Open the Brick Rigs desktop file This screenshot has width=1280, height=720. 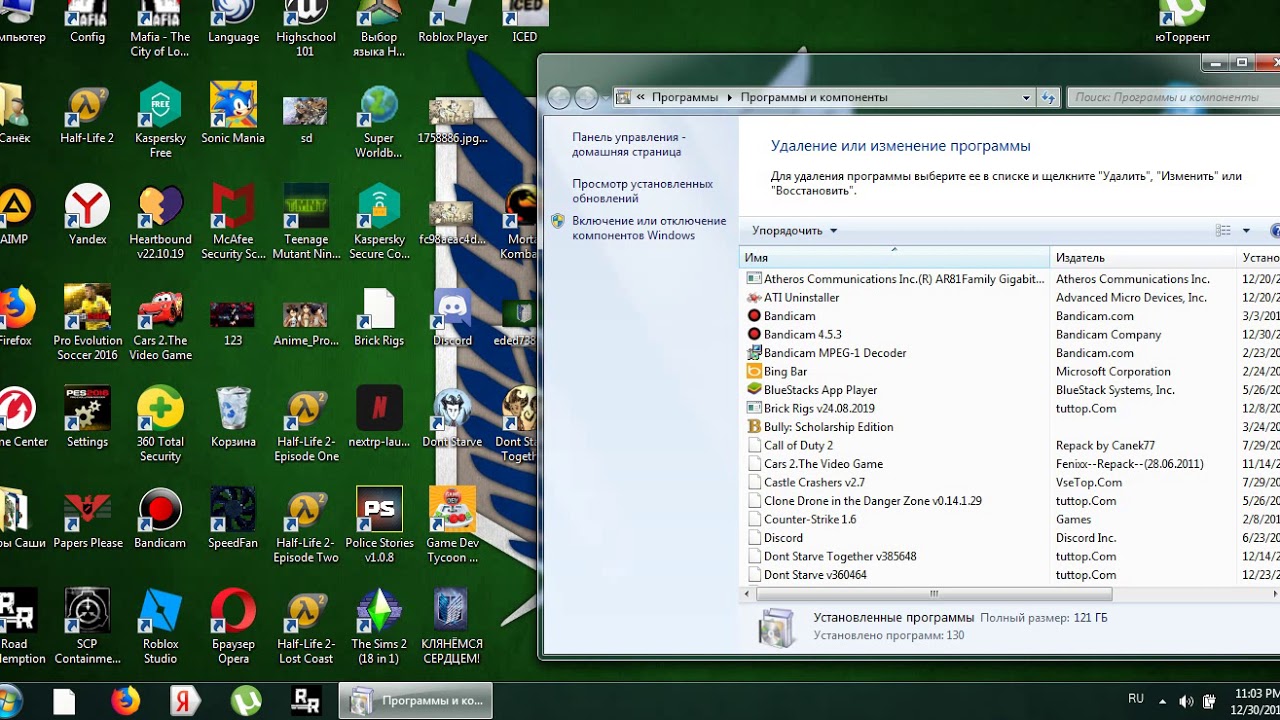click(379, 317)
